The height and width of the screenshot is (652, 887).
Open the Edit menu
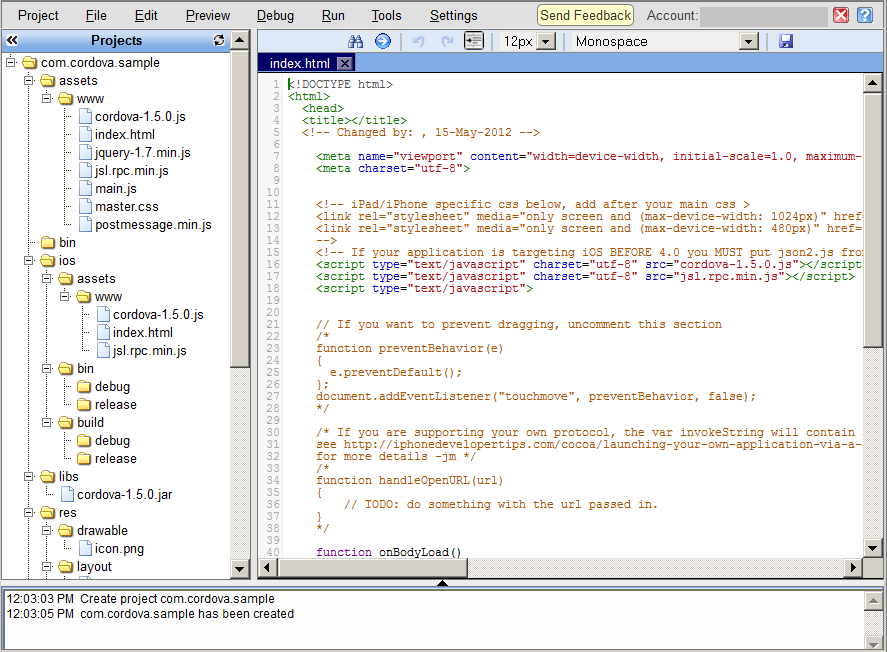pyautogui.click(x=146, y=15)
